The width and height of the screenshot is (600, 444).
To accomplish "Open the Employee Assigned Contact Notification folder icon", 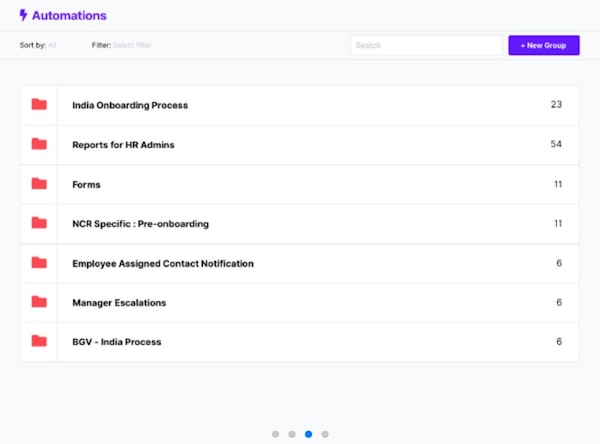I will [39, 263].
